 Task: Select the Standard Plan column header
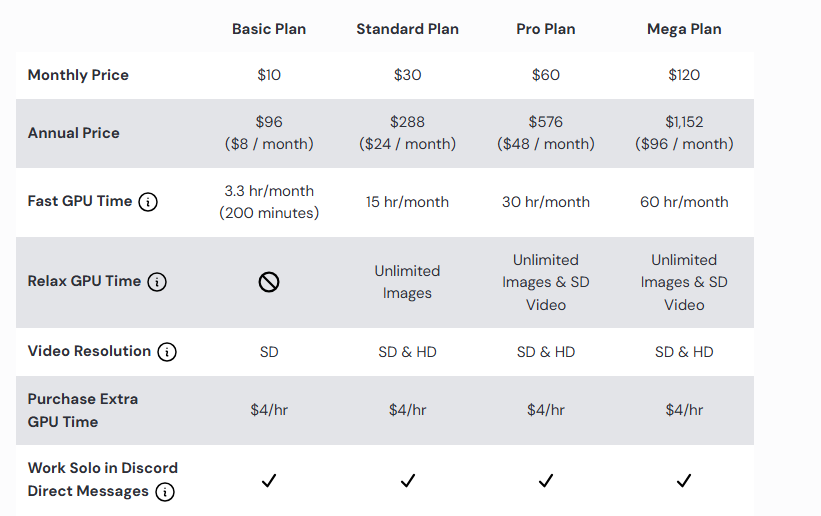[x=407, y=29]
